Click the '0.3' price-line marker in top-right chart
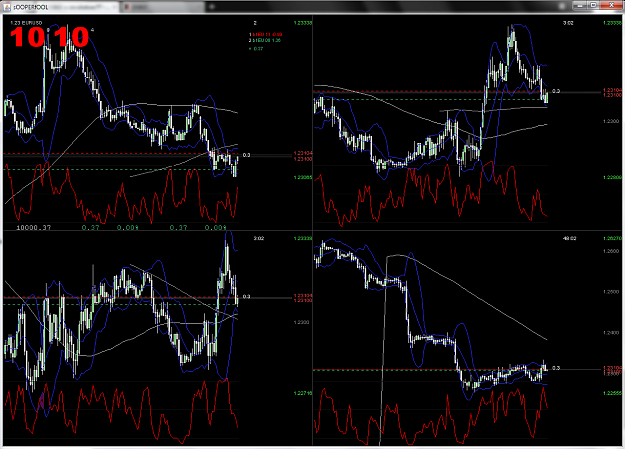The image size is (625, 449). pos(556,91)
